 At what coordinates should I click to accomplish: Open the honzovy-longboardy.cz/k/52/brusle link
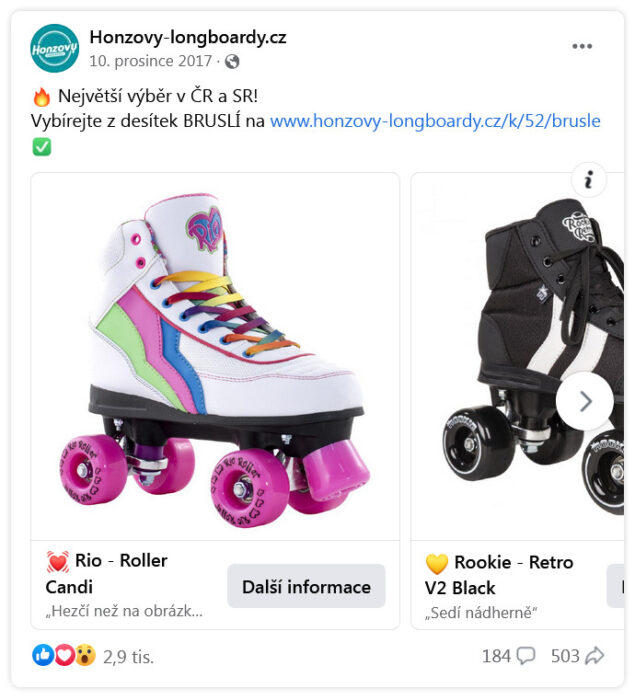pos(435,121)
